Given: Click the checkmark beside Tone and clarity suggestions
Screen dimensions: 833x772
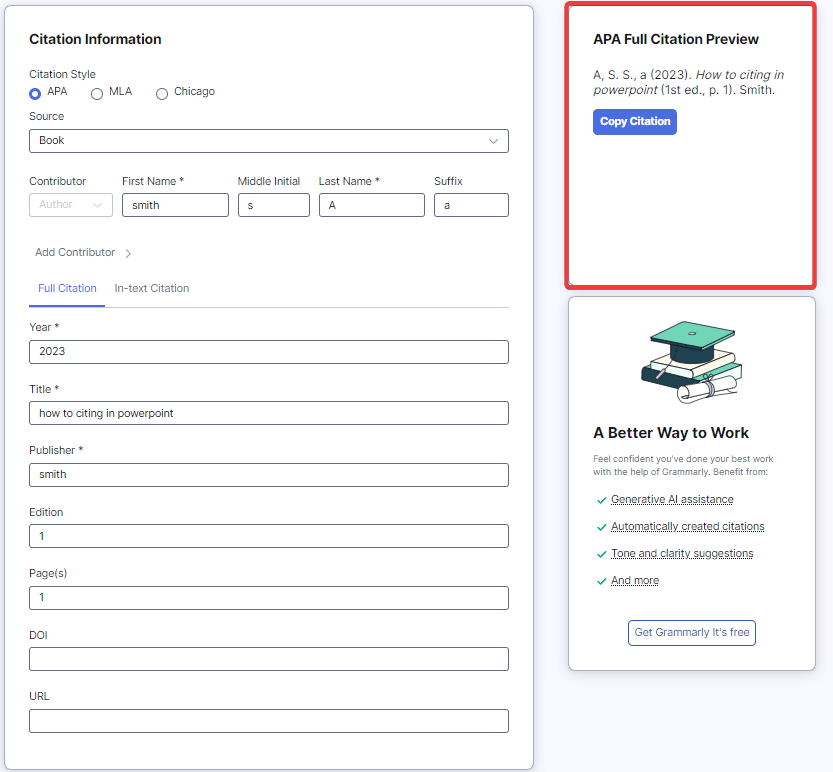Looking at the screenshot, I should click(601, 554).
